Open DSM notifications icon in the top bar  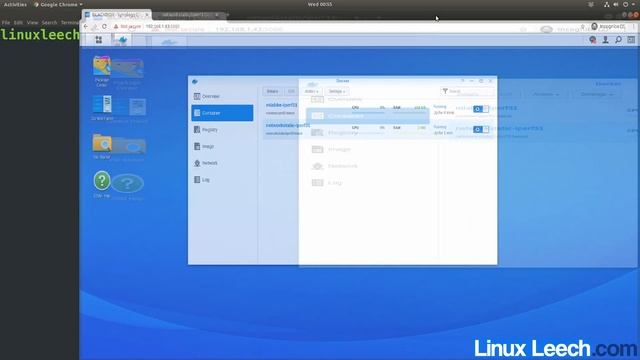(x=593, y=40)
